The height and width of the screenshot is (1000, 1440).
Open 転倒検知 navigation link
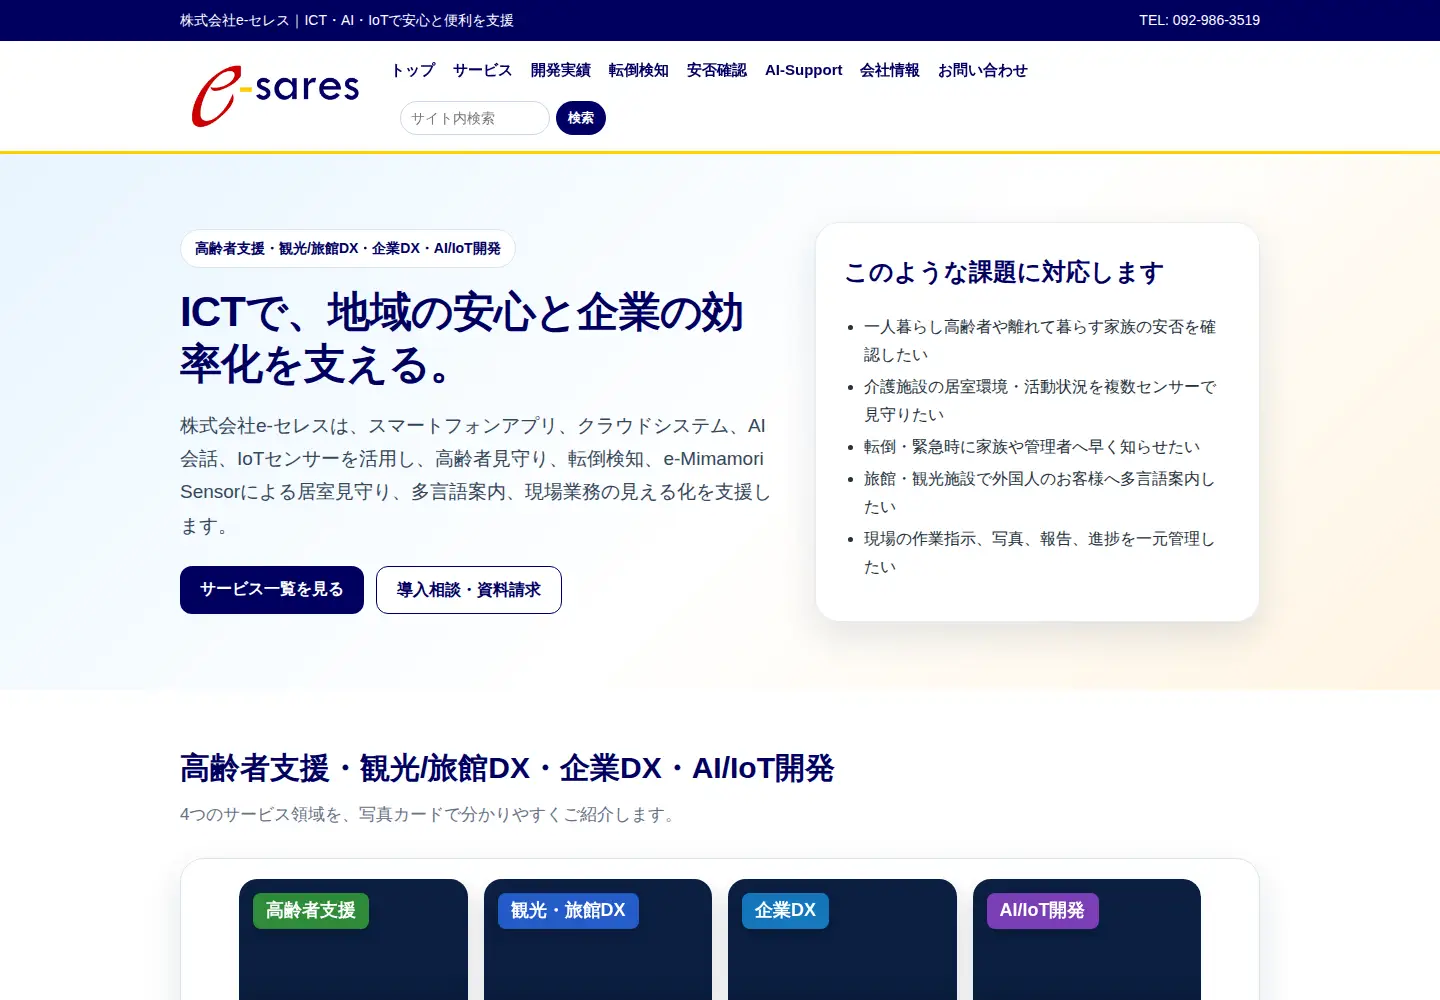[x=639, y=70]
